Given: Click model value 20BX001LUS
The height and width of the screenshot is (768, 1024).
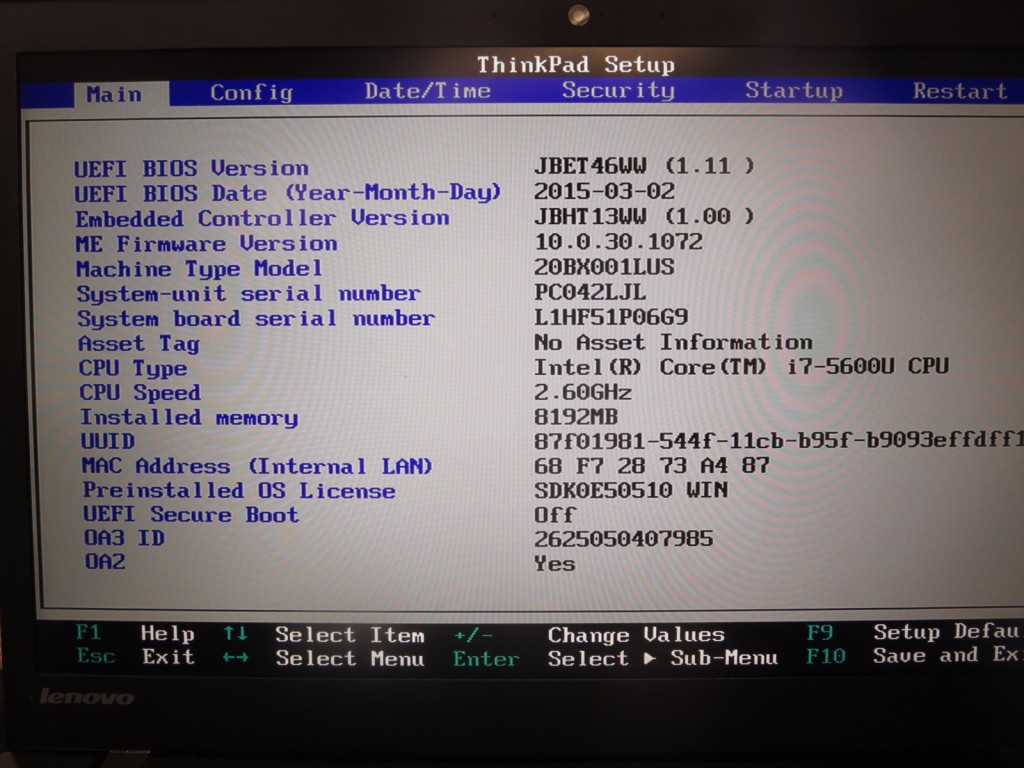Looking at the screenshot, I should point(605,266).
